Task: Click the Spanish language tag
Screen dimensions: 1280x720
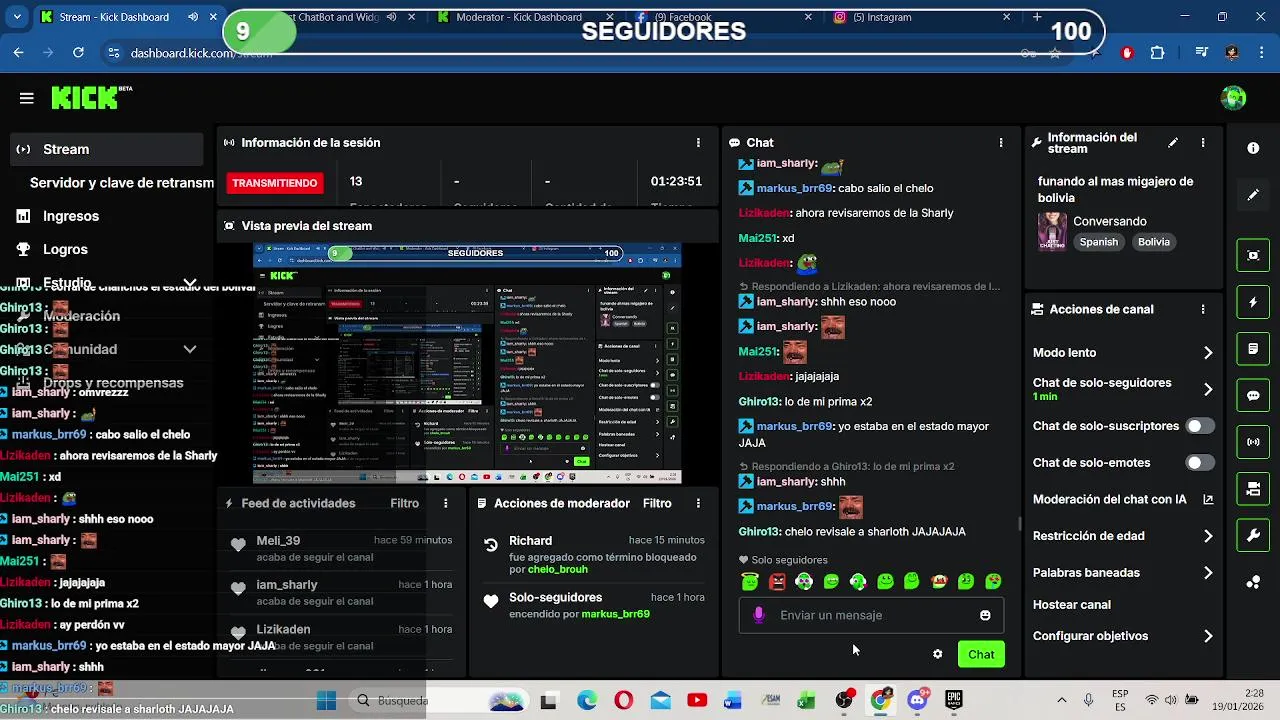Action: [x=1099, y=242]
